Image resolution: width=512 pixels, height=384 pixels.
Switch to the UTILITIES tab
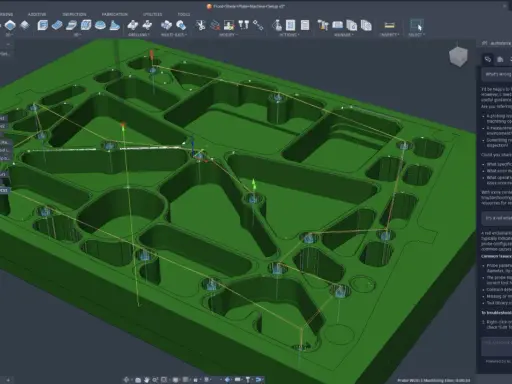(152, 14)
